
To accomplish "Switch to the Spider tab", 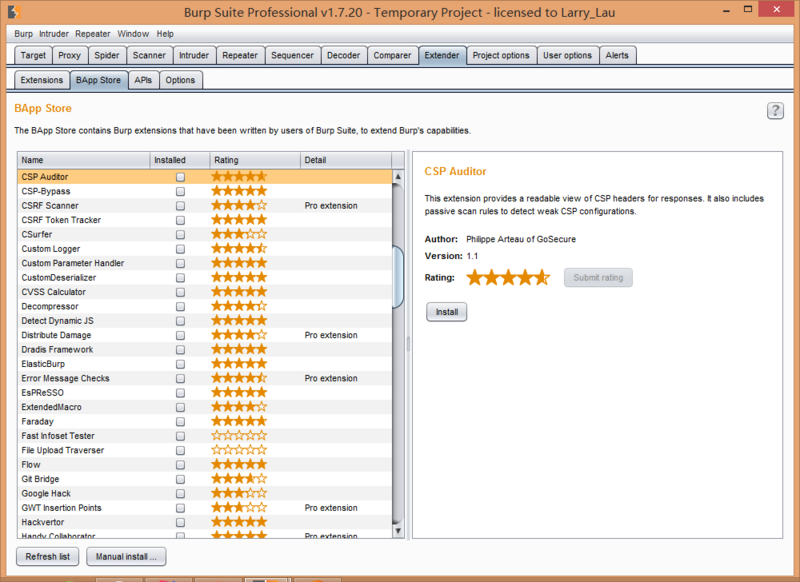I will point(107,55).
